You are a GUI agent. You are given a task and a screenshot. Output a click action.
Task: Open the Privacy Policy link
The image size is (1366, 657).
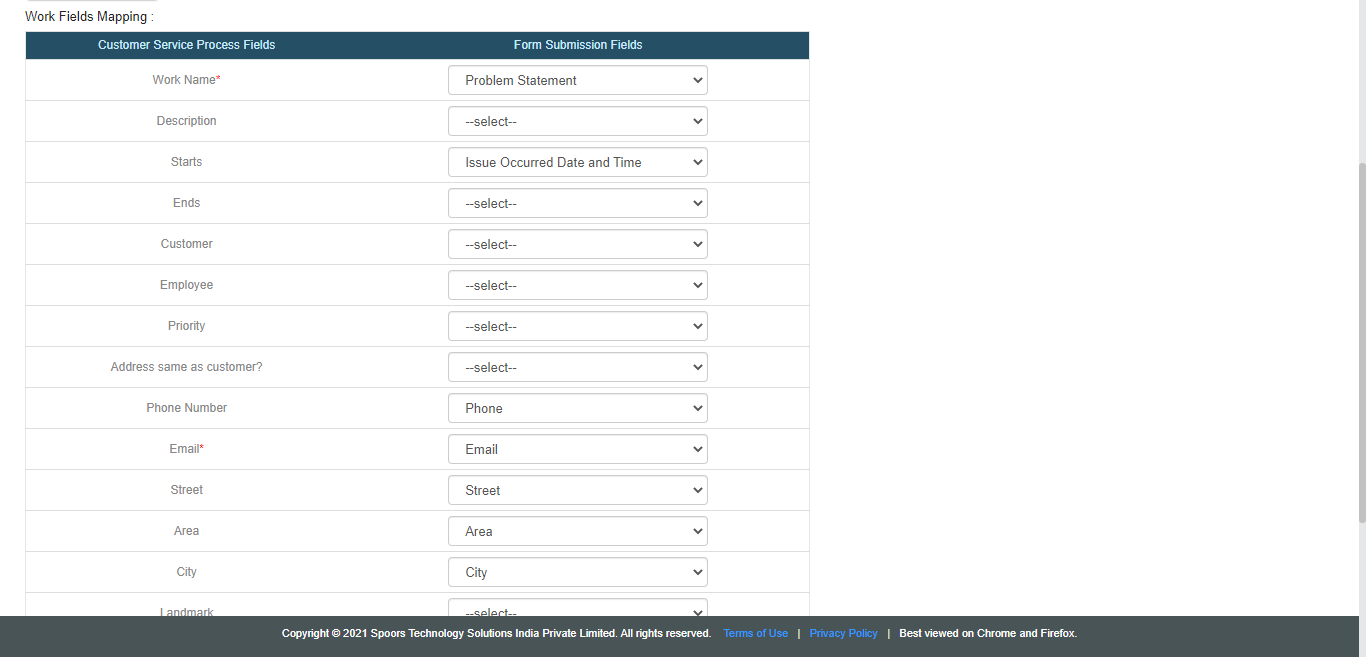[843, 633]
